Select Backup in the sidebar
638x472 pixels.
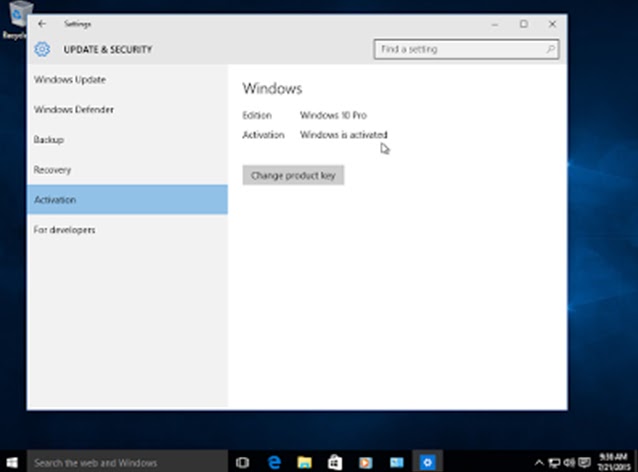(x=127, y=140)
